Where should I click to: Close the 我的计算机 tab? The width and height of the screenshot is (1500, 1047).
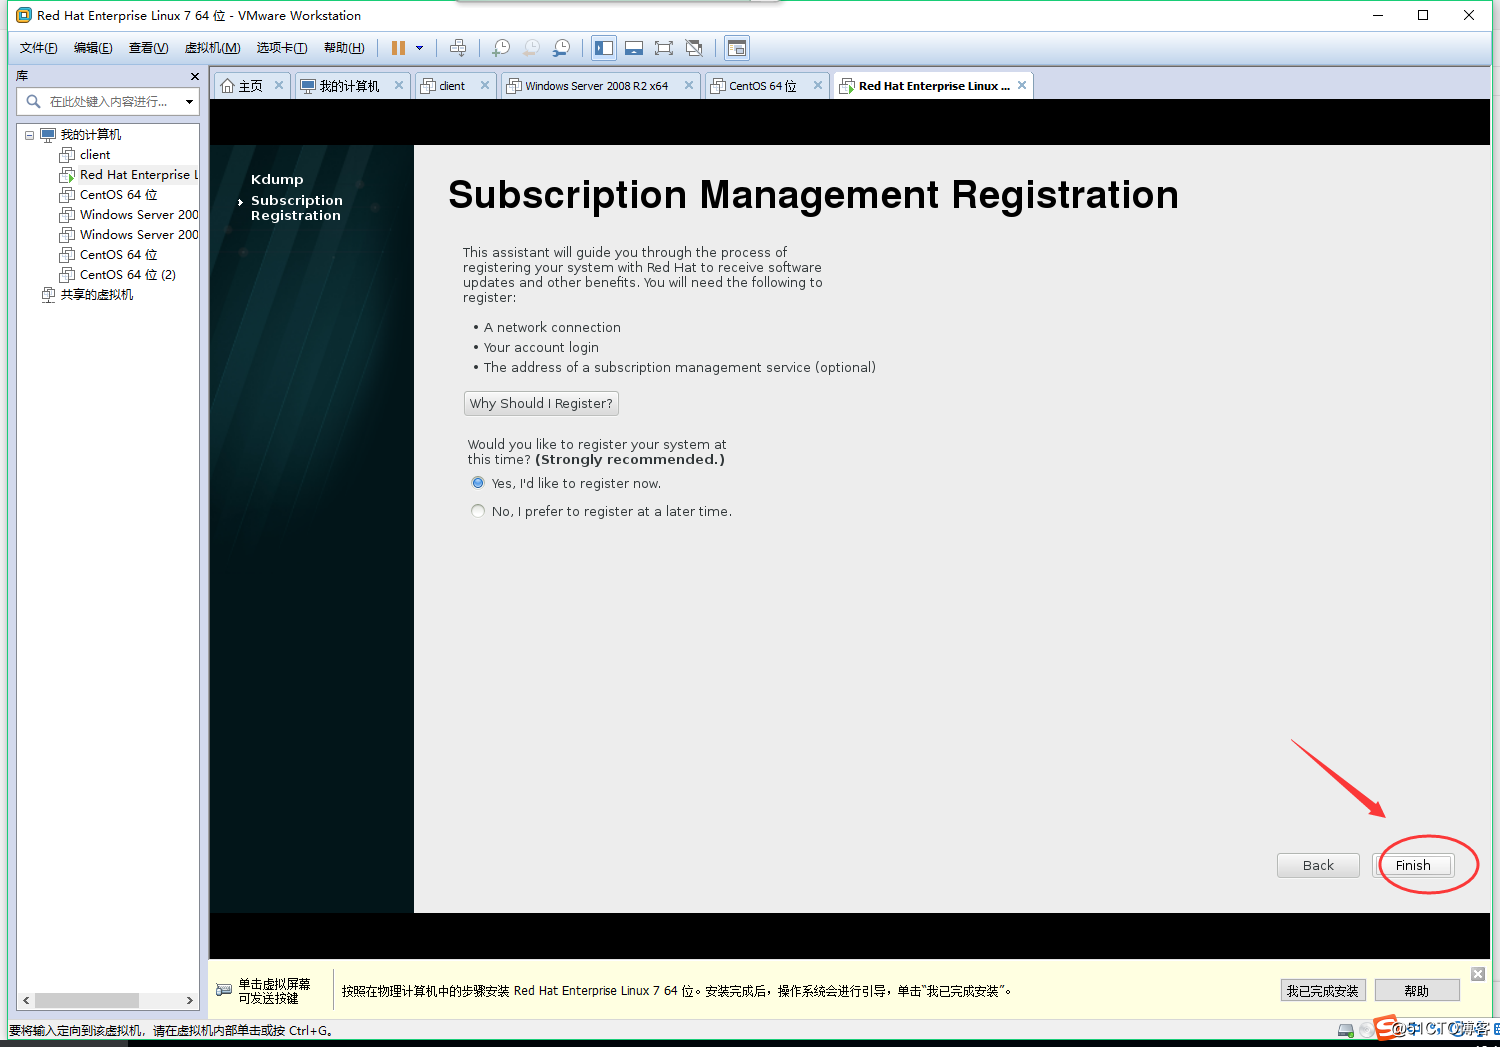(x=399, y=85)
